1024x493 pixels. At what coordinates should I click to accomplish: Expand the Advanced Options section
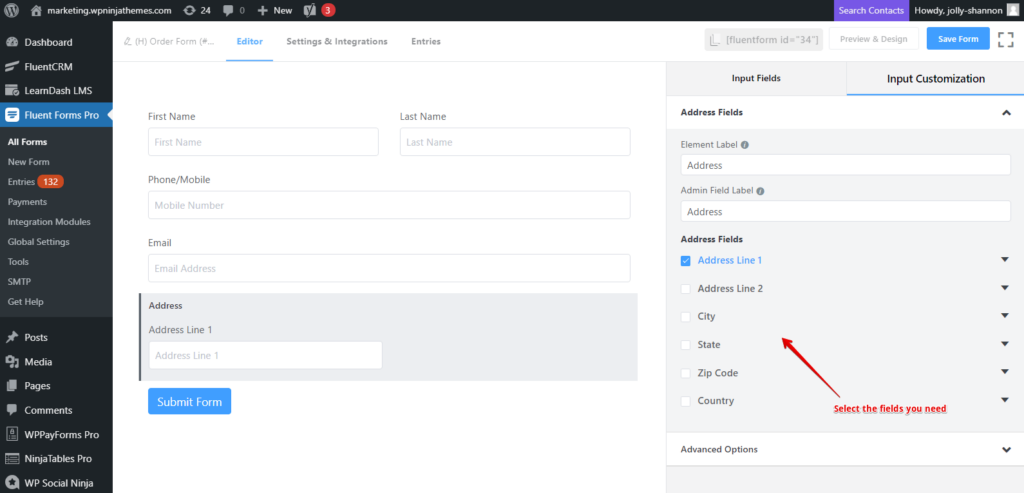click(x=845, y=449)
